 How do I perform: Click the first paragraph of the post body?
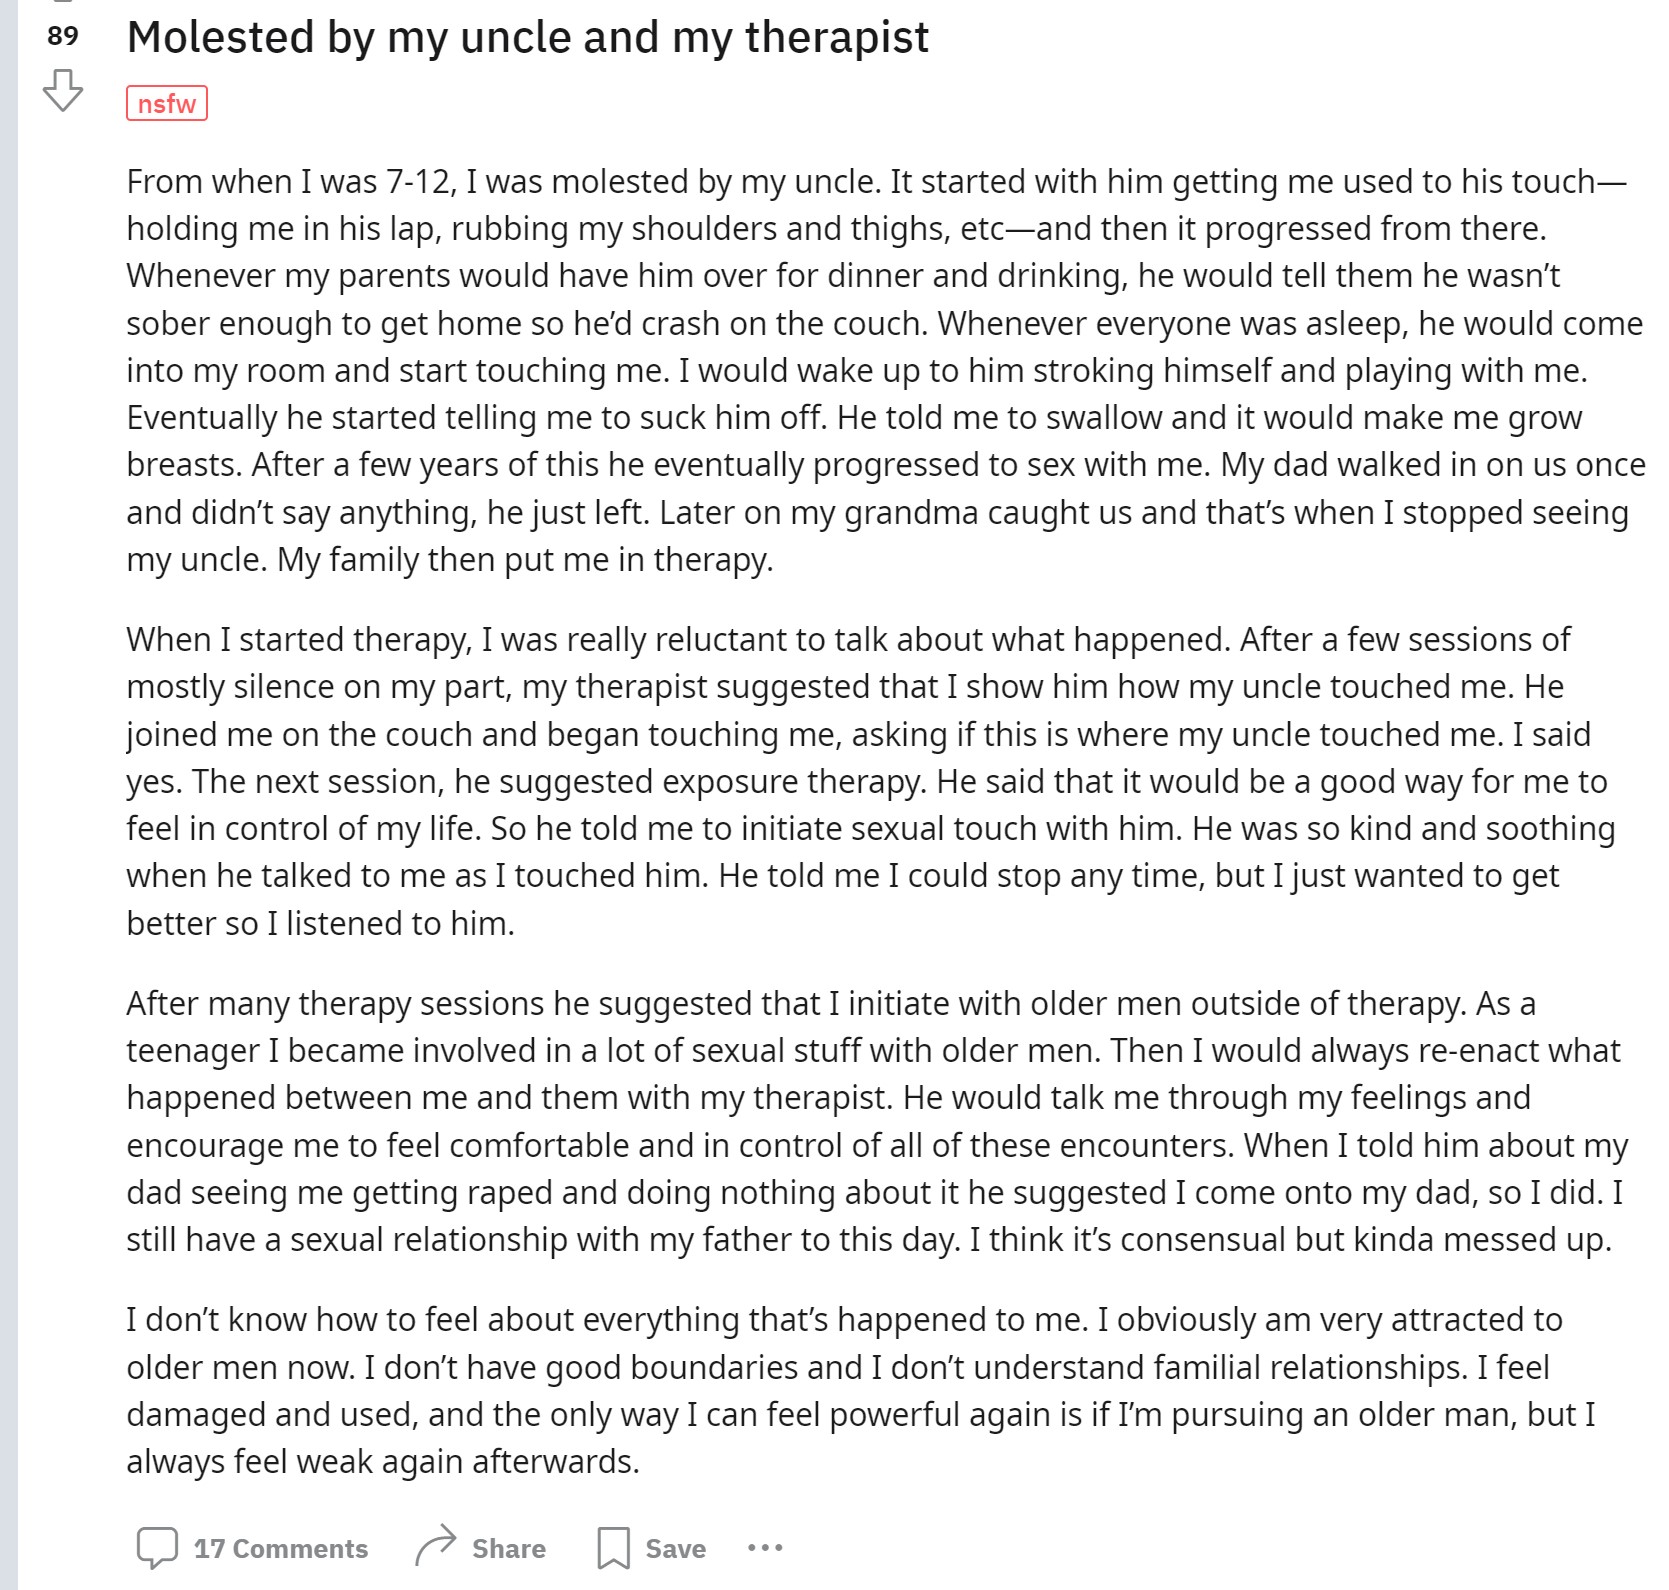[886, 370]
